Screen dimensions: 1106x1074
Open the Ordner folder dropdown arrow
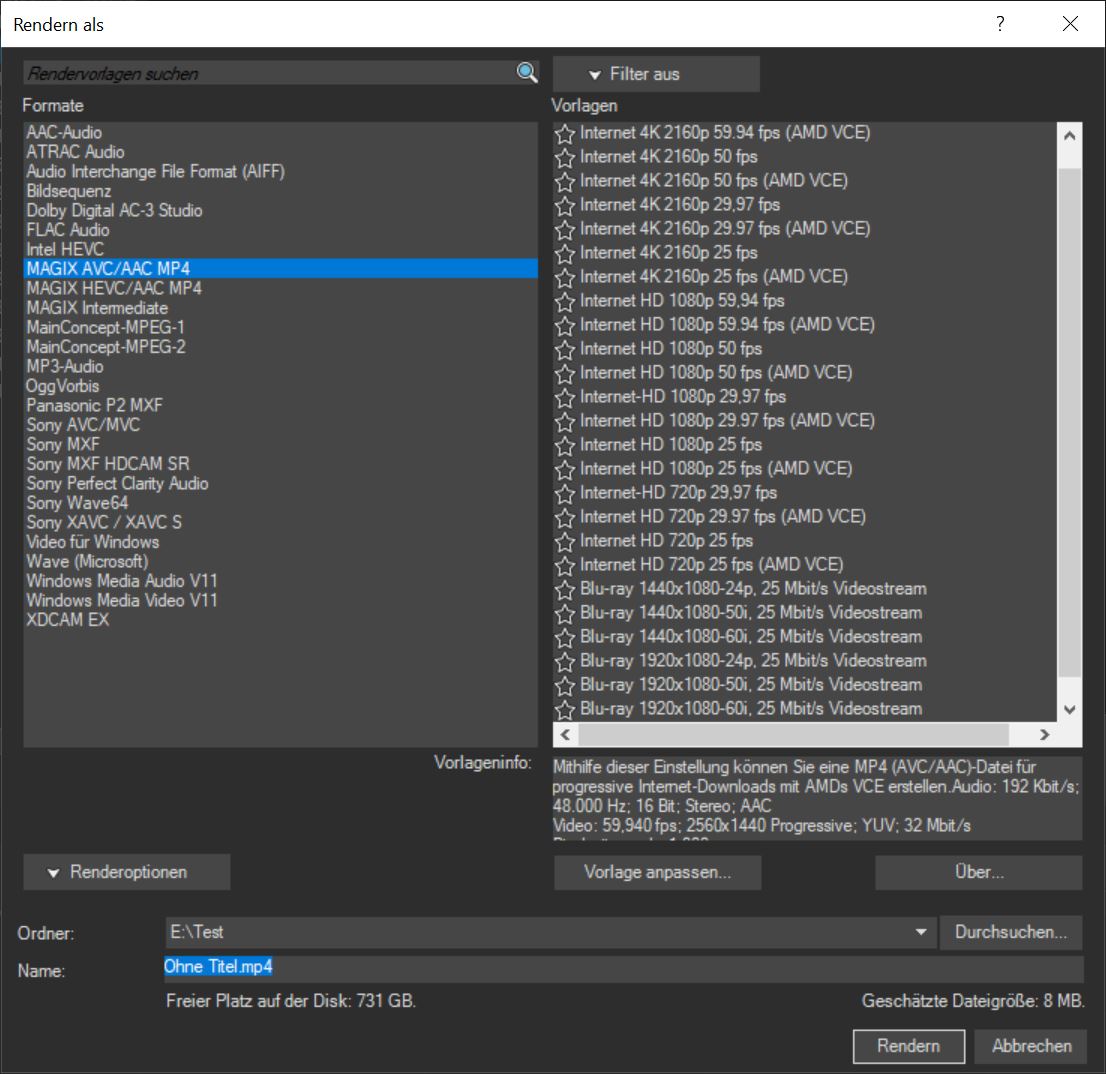point(920,932)
